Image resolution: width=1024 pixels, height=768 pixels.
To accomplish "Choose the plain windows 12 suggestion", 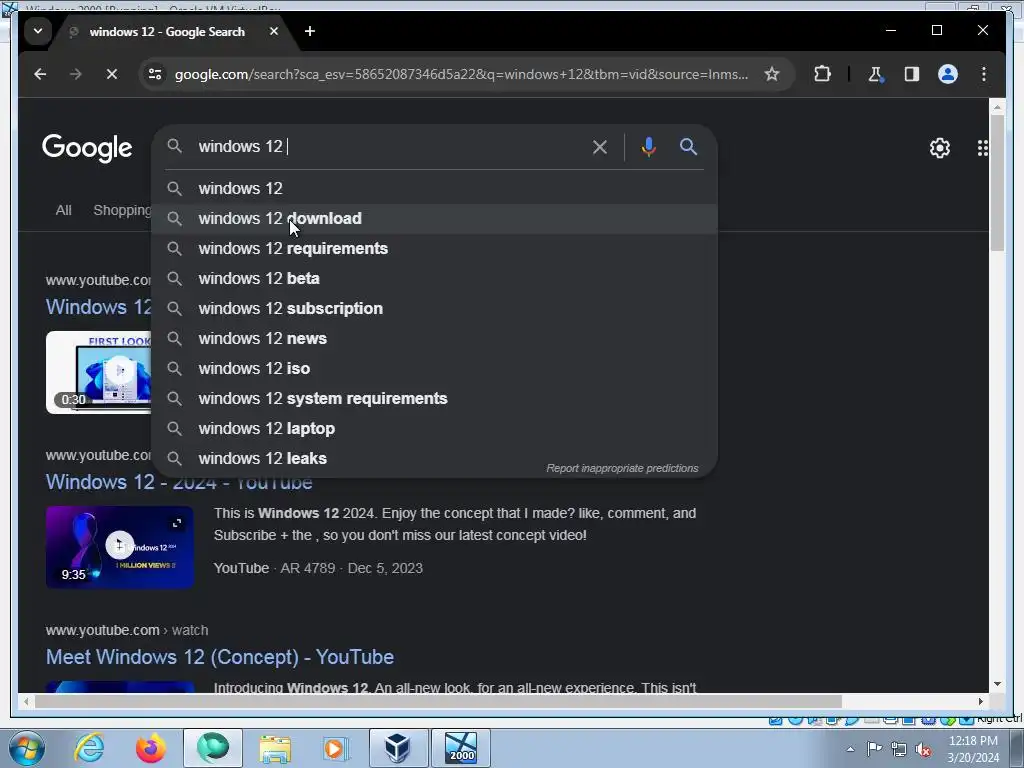I will click(x=434, y=188).
